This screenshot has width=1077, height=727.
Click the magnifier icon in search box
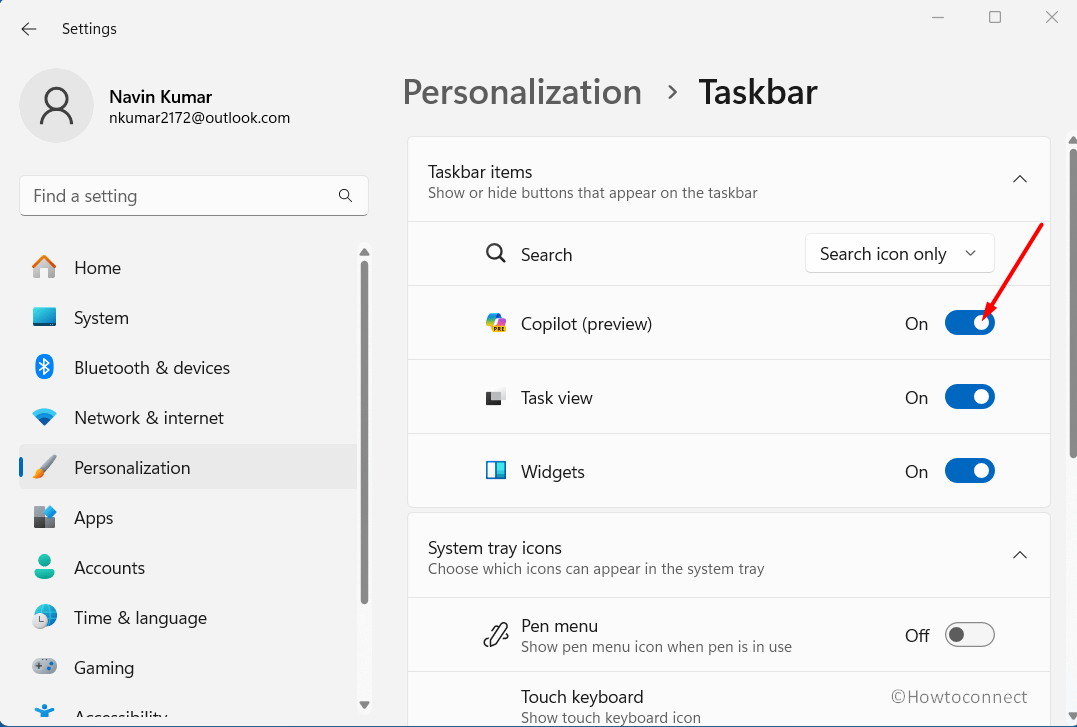pos(345,196)
